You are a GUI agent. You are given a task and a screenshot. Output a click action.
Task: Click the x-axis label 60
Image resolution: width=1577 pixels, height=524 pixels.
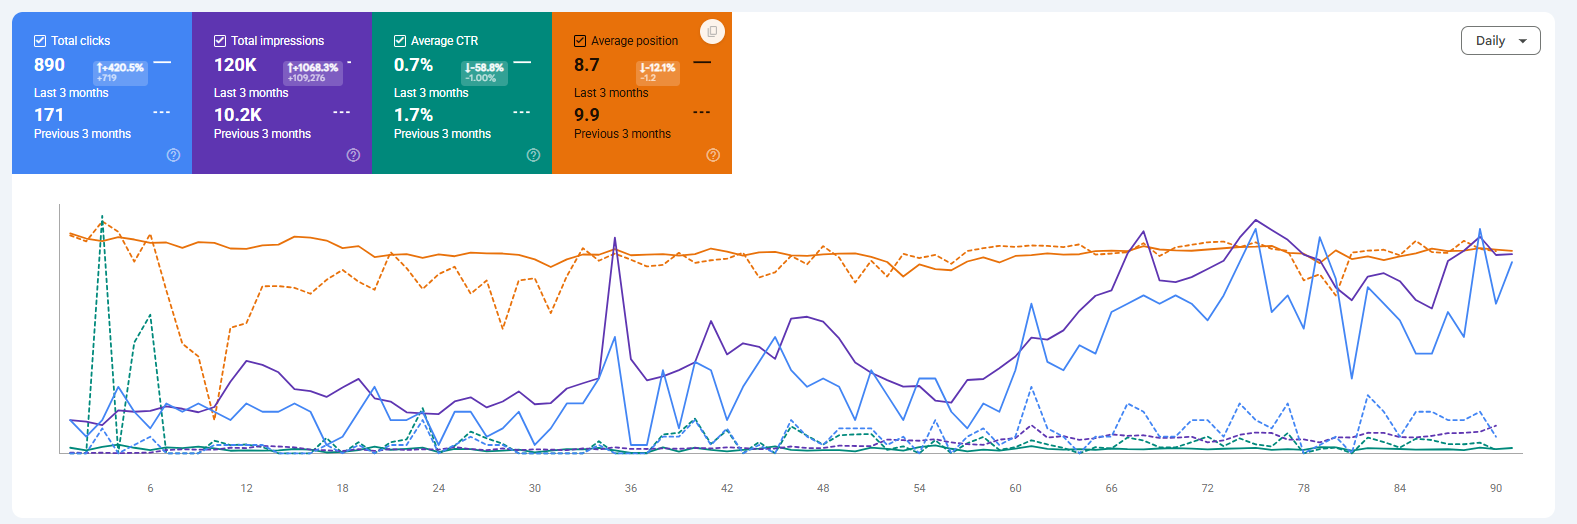tap(1016, 488)
